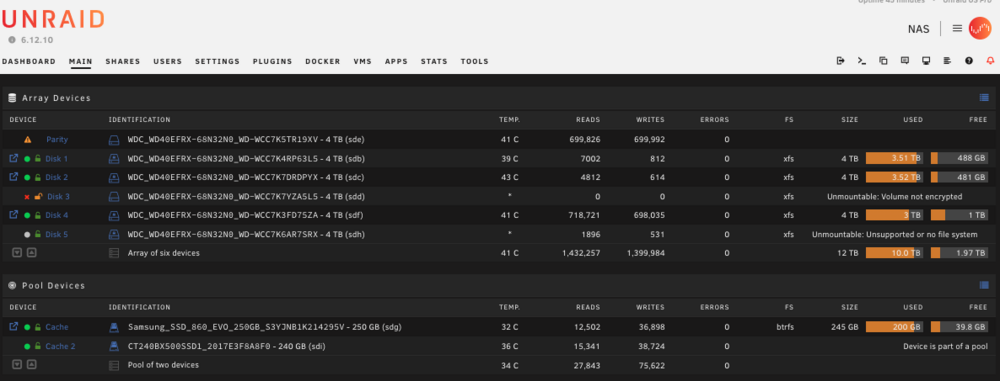Open the Disk 4 device link
The height and width of the screenshot is (381, 1000).
56,215
